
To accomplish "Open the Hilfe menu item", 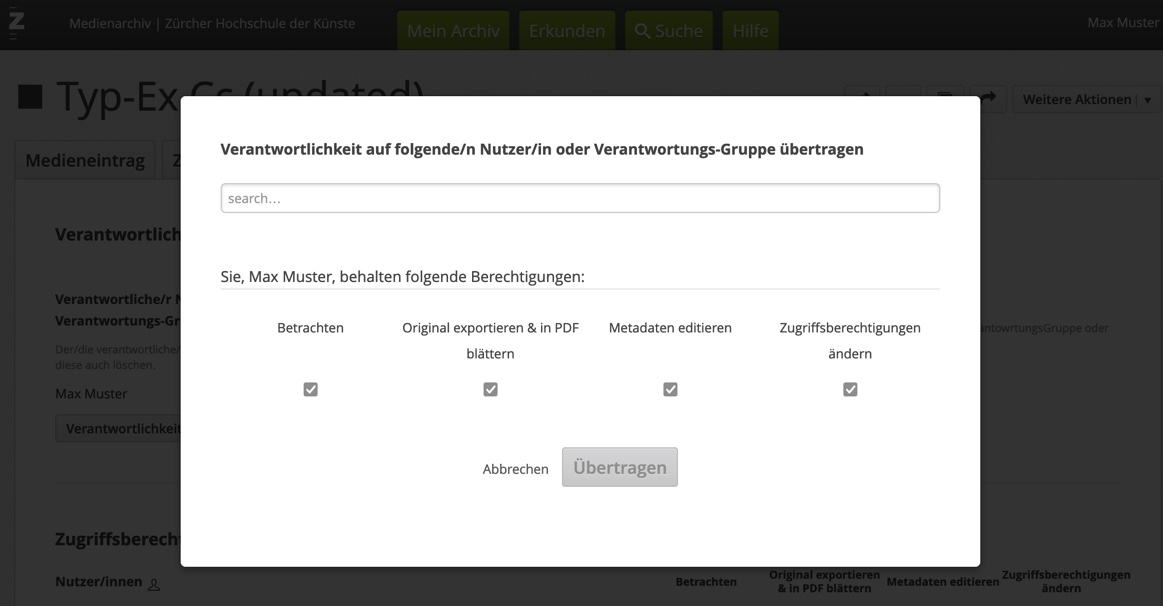I will tap(750, 31).
